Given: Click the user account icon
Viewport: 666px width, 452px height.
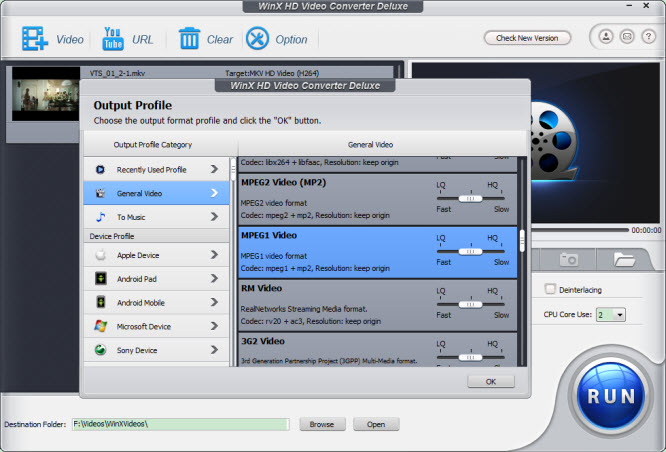Looking at the screenshot, I should click(606, 37).
